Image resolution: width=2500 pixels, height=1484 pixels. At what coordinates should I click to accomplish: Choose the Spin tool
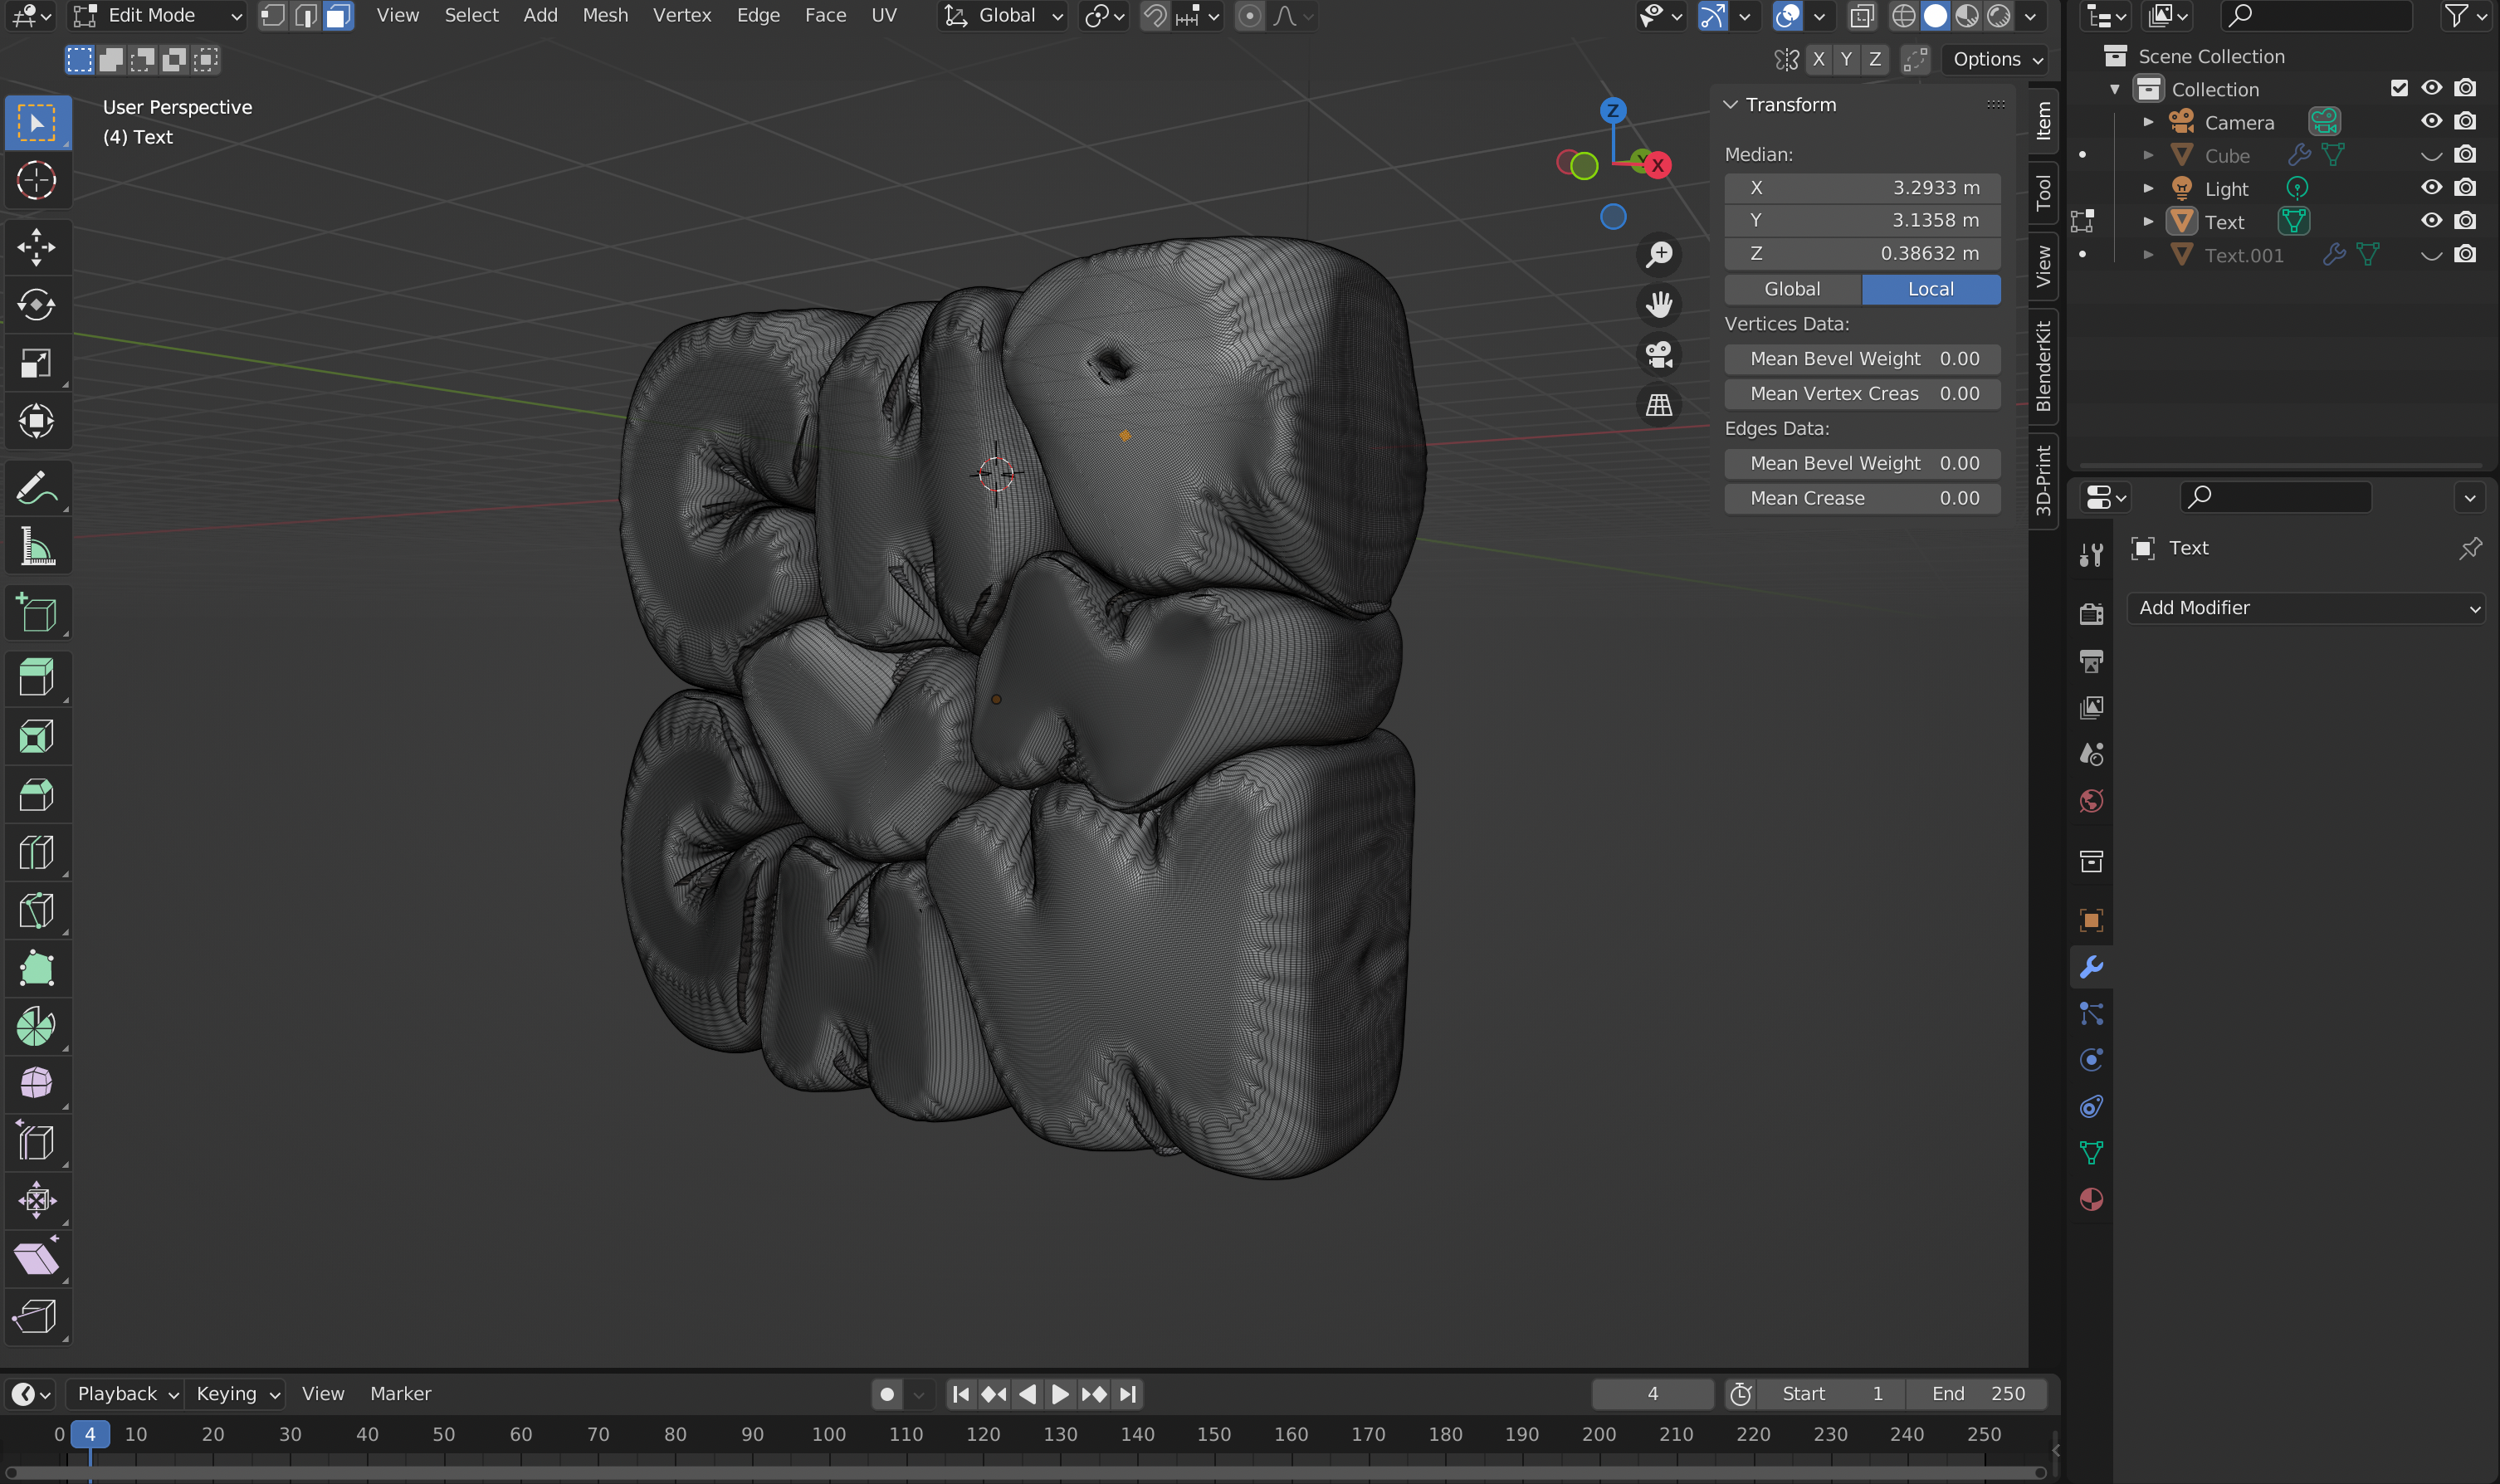pos(37,1027)
